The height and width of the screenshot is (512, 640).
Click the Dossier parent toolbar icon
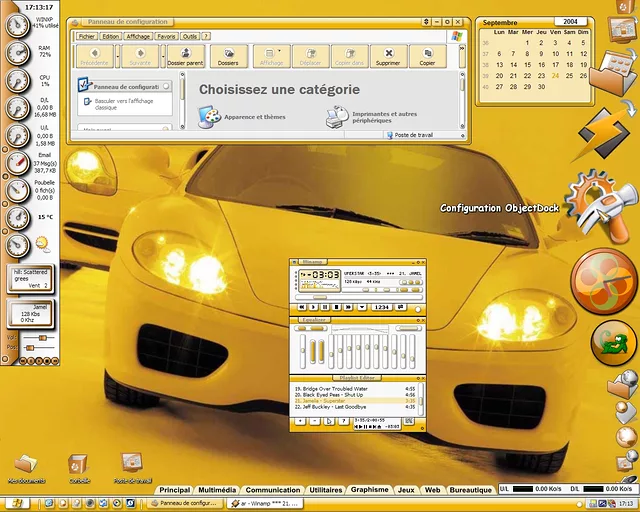point(185,56)
